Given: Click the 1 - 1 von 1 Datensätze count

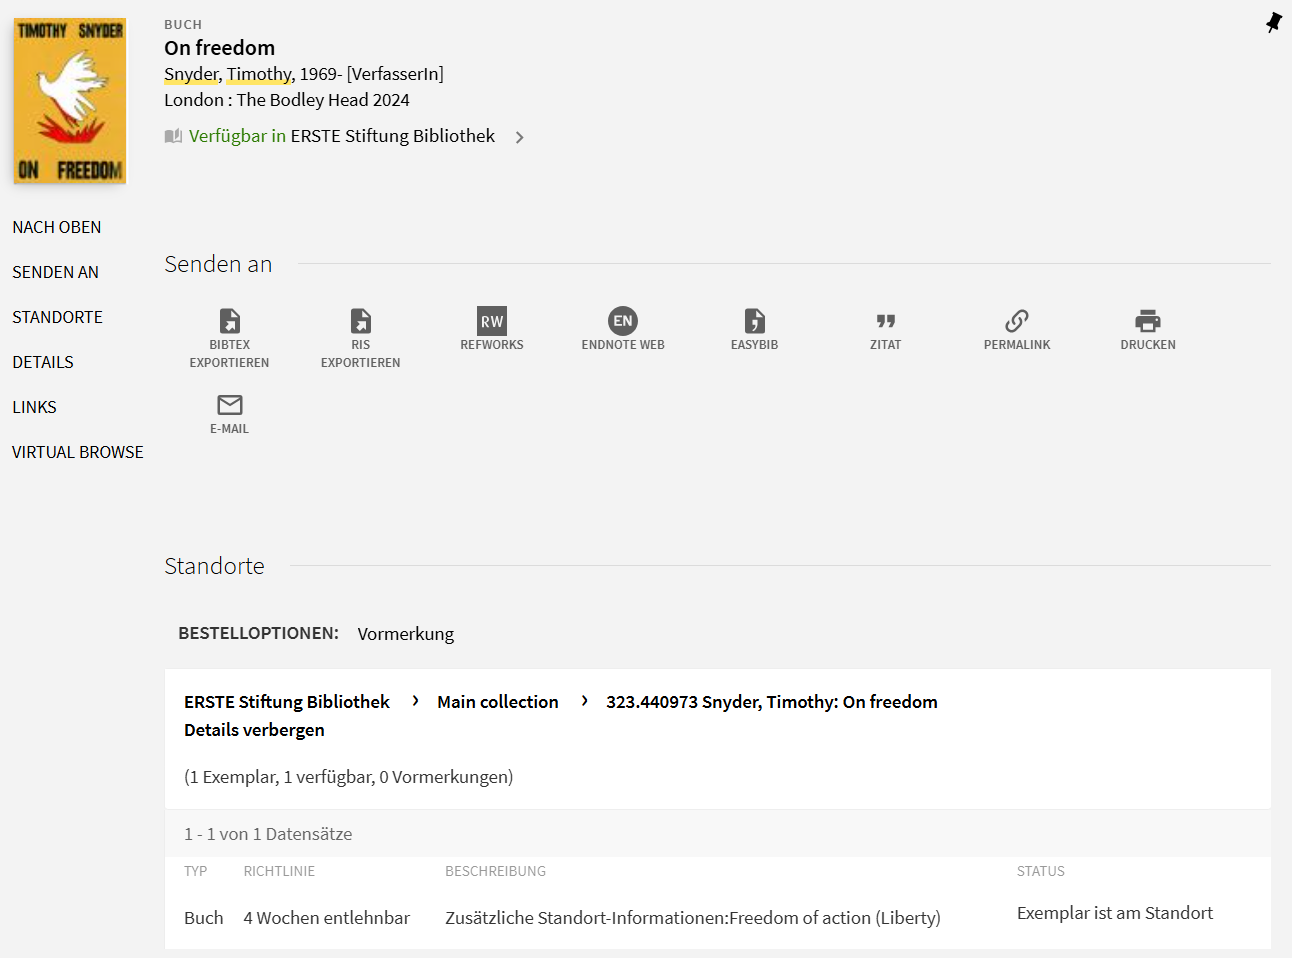Looking at the screenshot, I should coord(268,834).
